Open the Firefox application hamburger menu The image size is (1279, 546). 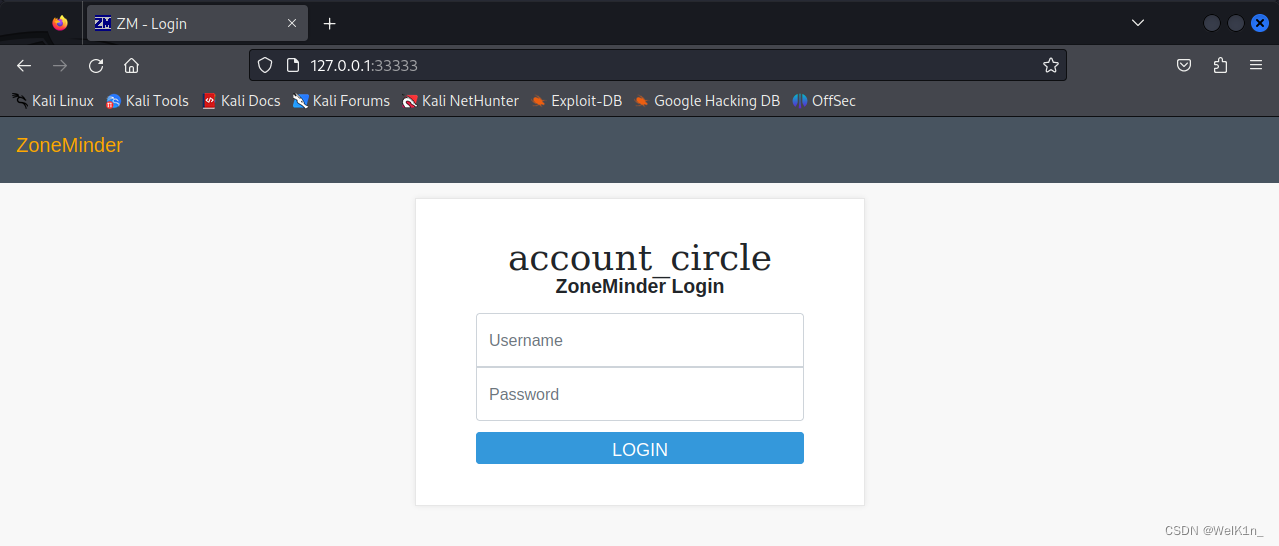pyautogui.click(x=1256, y=65)
